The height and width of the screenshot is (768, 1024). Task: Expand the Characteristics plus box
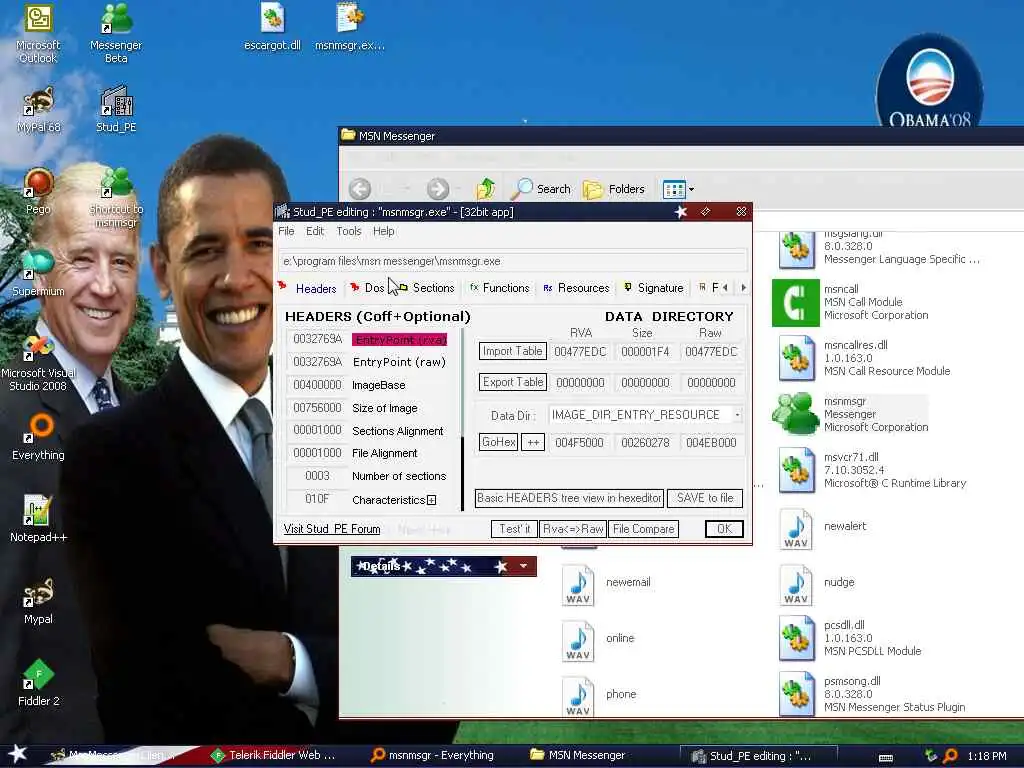(x=431, y=500)
